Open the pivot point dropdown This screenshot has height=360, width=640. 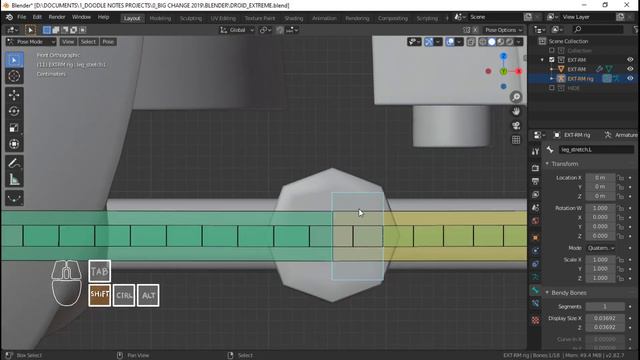[265, 30]
